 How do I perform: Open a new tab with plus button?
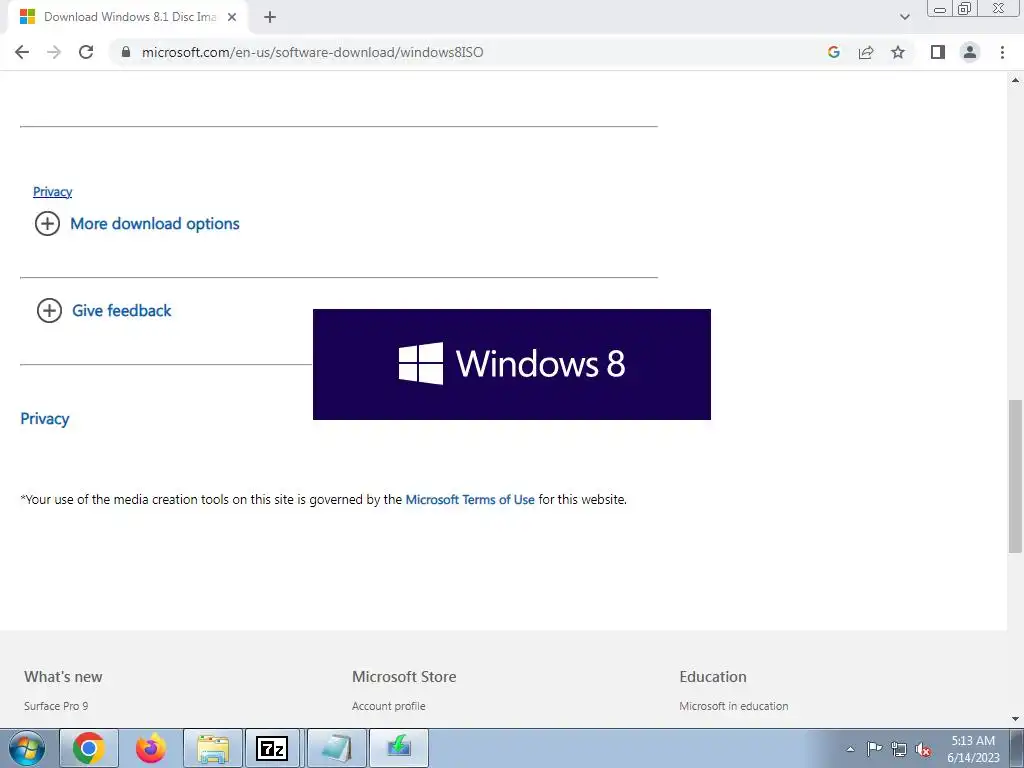coord(270,18)
